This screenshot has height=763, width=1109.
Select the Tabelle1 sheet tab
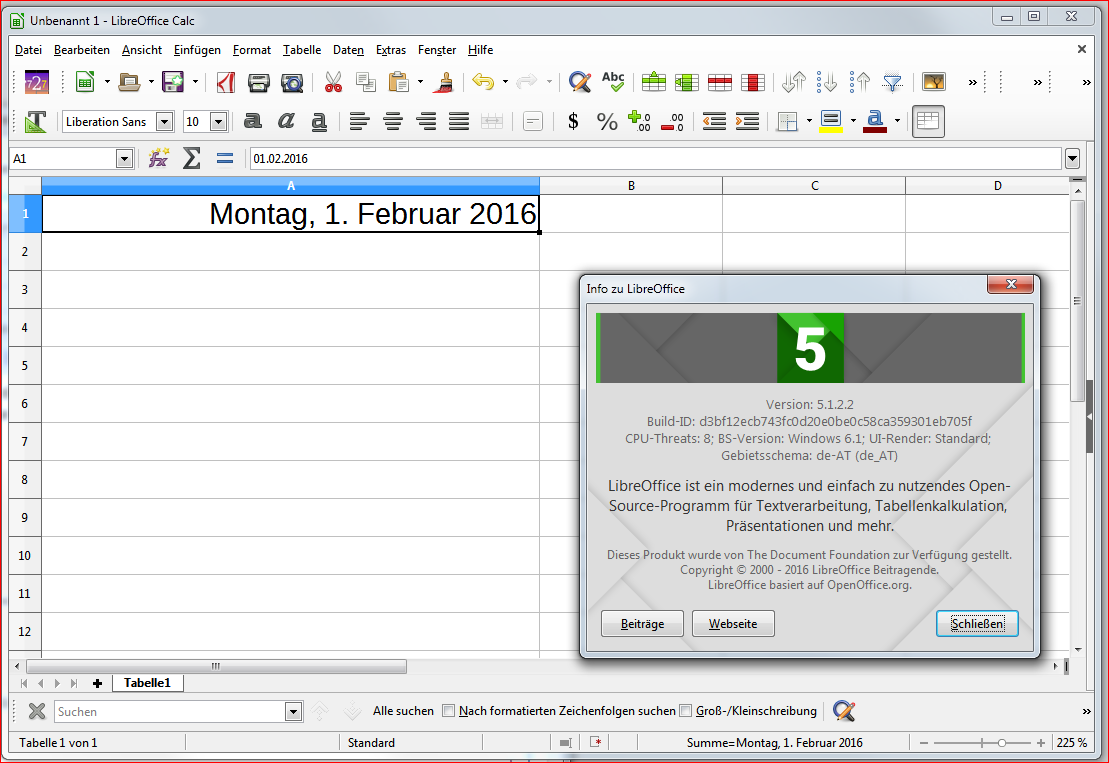point(147,683)
